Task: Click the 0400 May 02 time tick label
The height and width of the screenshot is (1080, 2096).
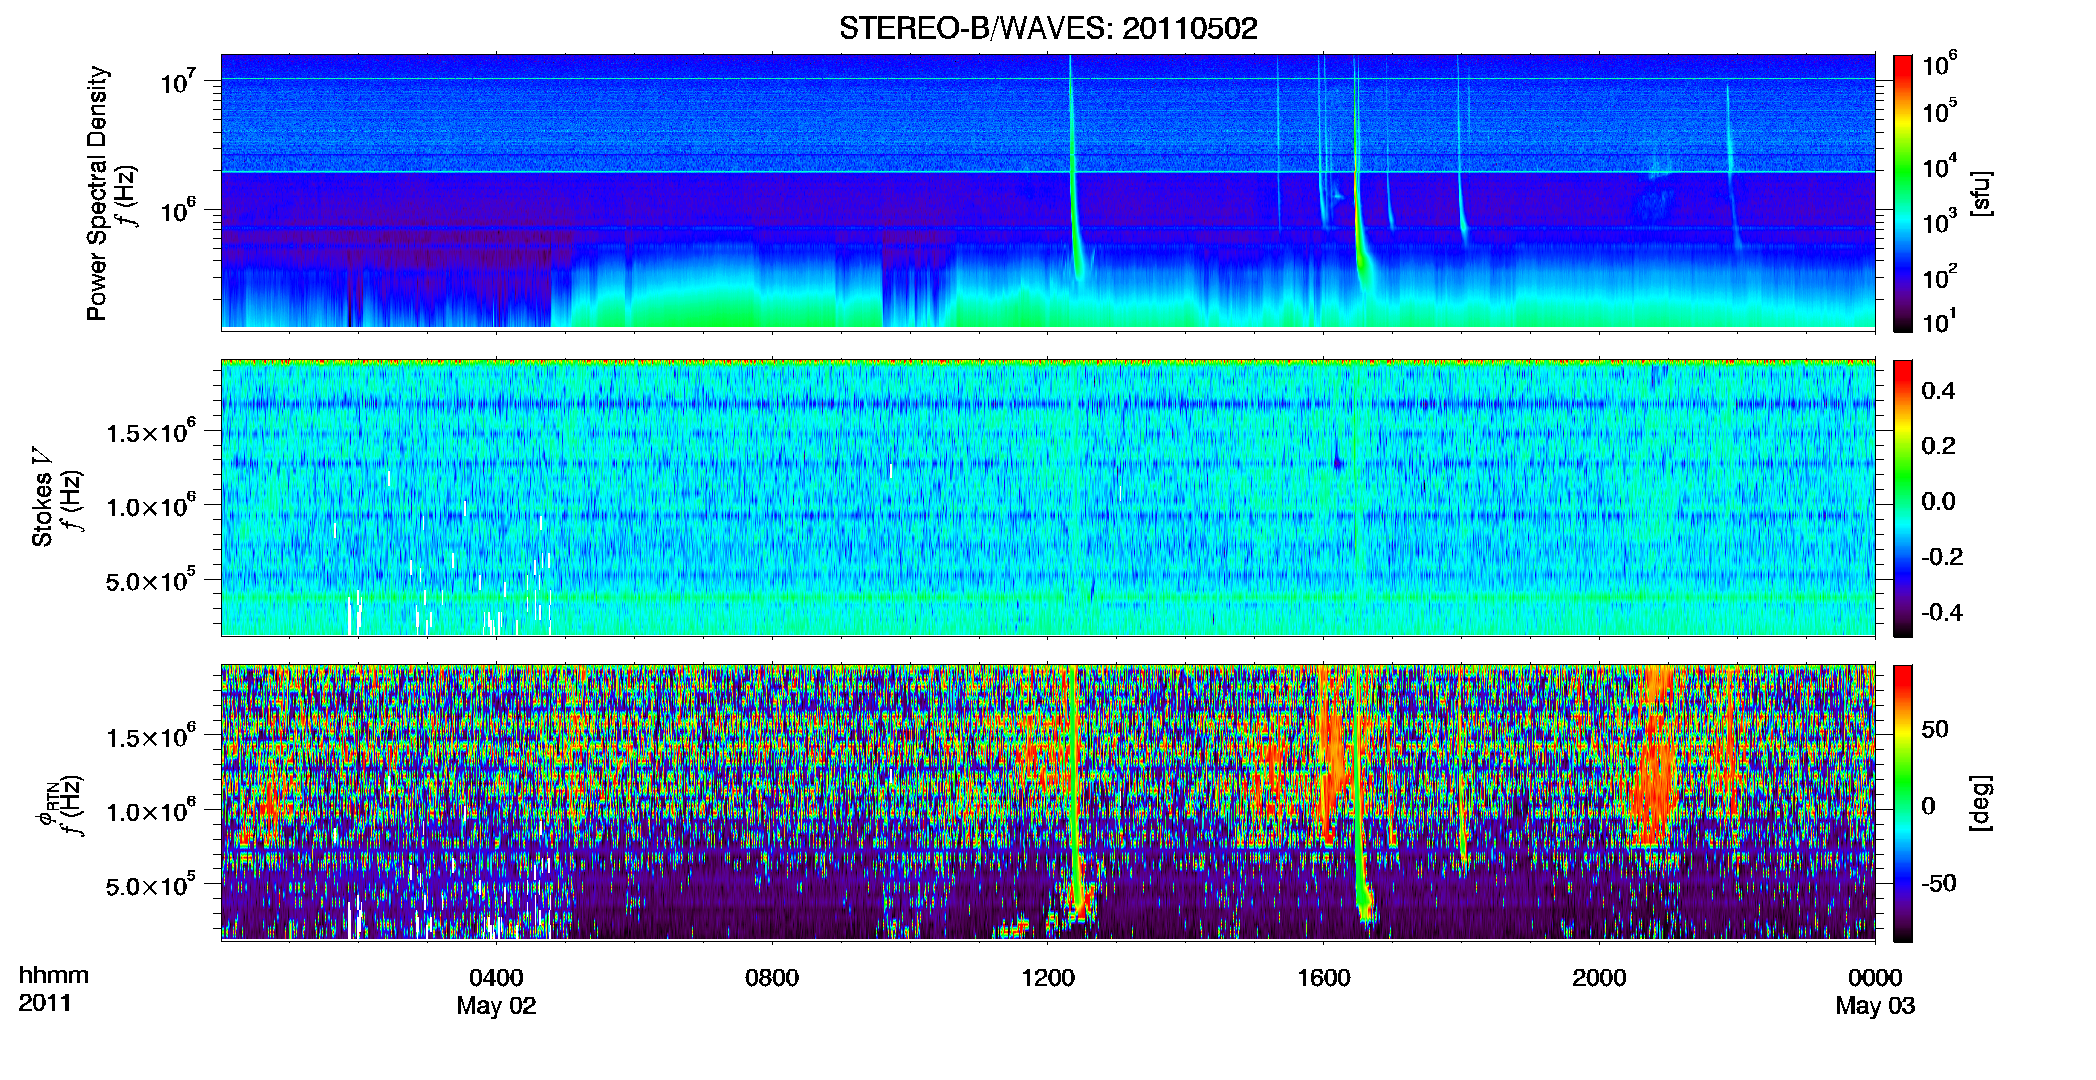Action: (x=496, y=991)
